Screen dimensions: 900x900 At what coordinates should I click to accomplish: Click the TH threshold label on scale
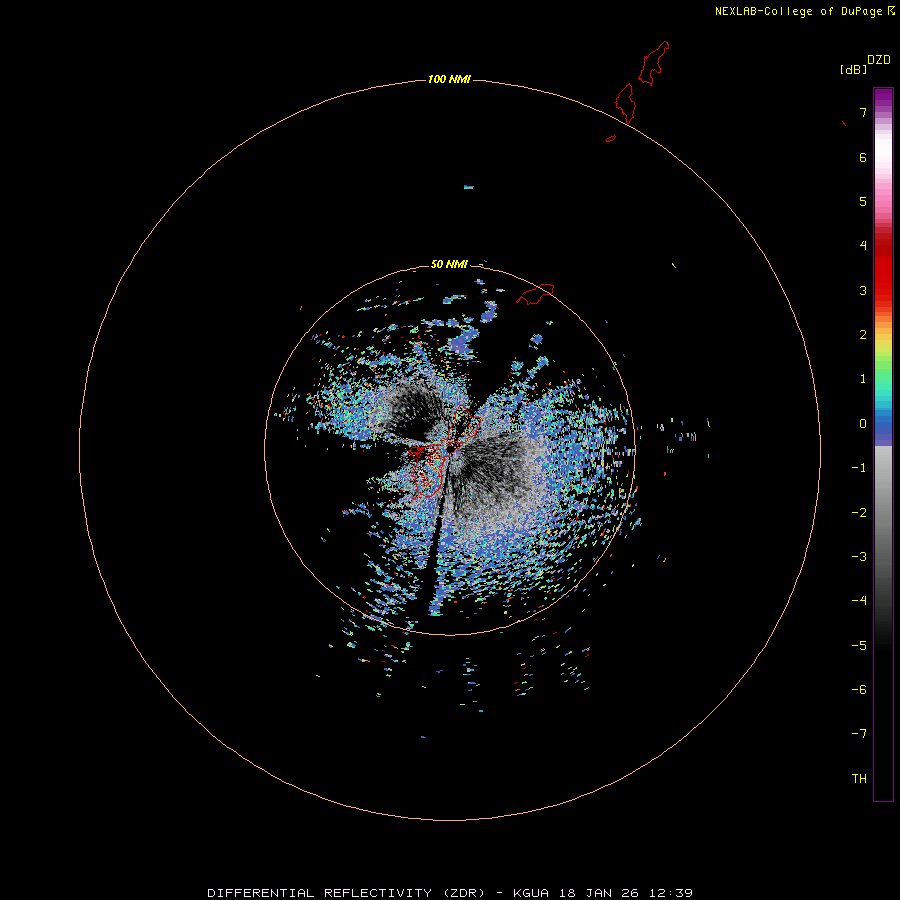(859, 779)
